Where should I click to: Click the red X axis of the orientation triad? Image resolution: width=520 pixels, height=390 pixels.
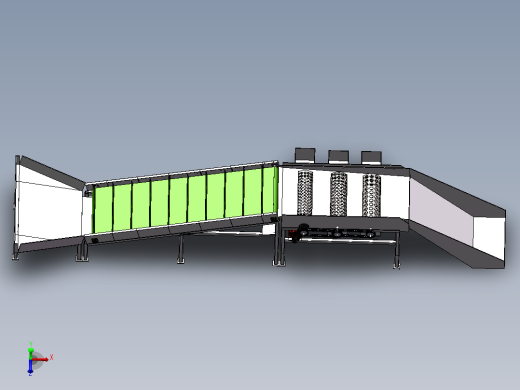(41, 359)
